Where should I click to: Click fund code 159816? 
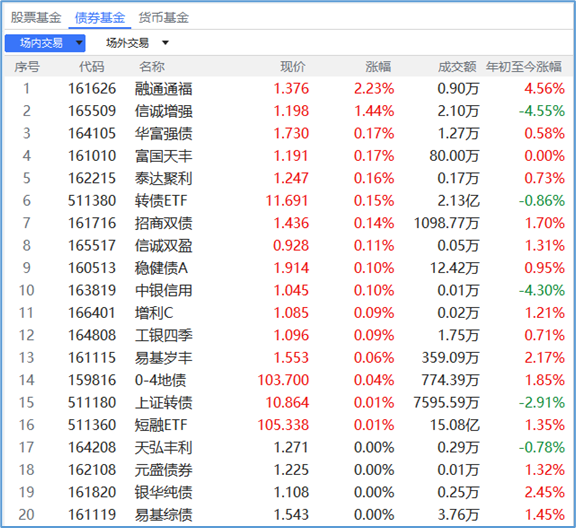tap(92, 380)
